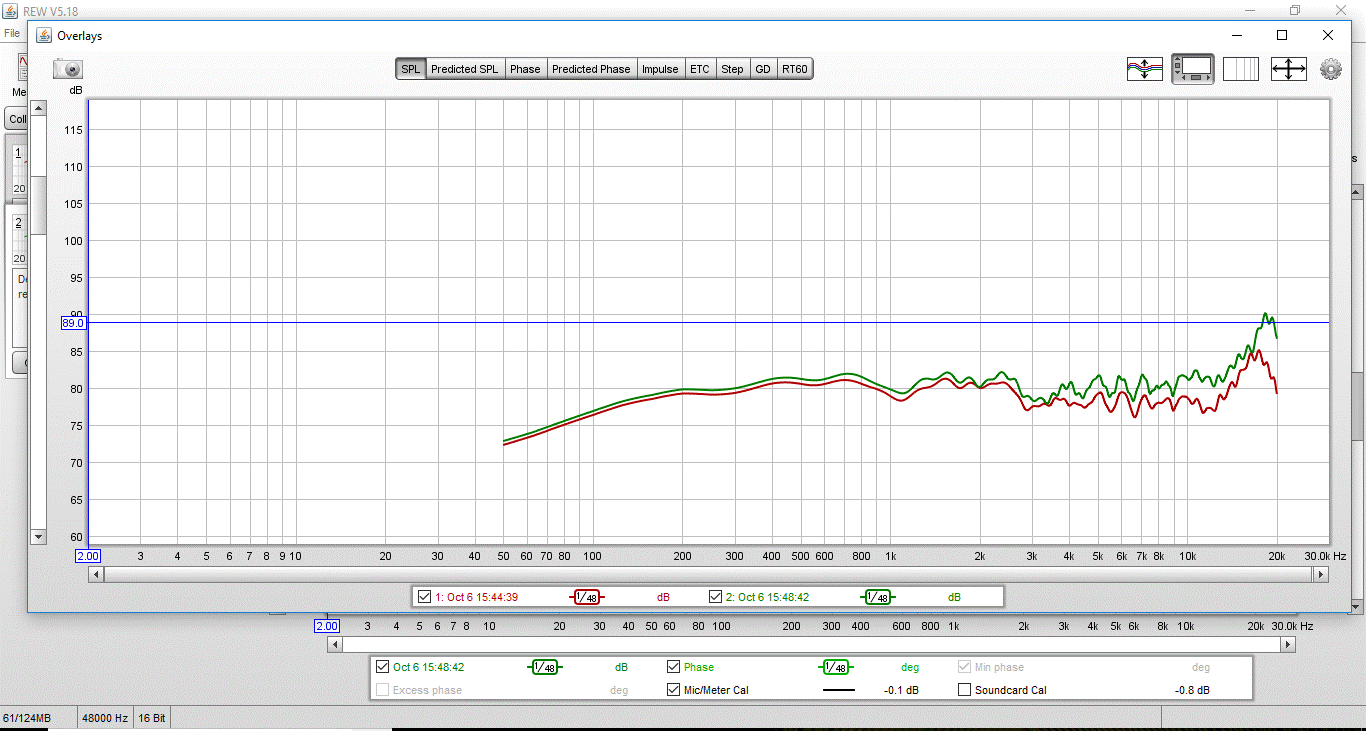Click the overlay frequency scrollbar track
The width and height of the screenshot is (1366, 731).
click(708, 574)
